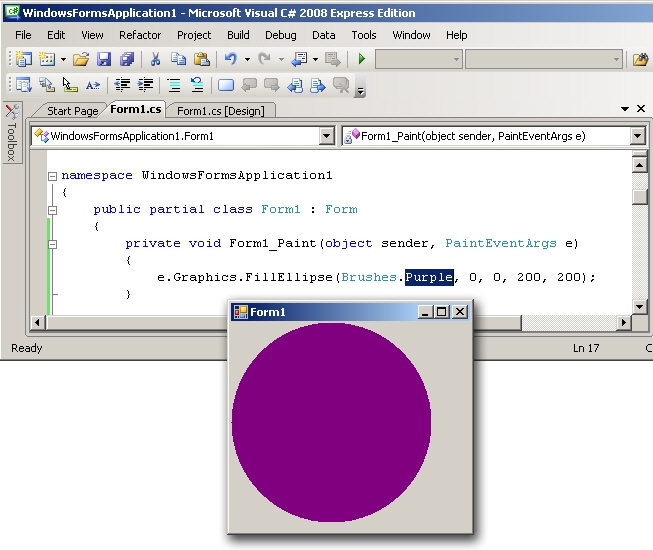Click the Paste clipboard icon
This screenshot has width=653, height=550.
coord(202,59)
